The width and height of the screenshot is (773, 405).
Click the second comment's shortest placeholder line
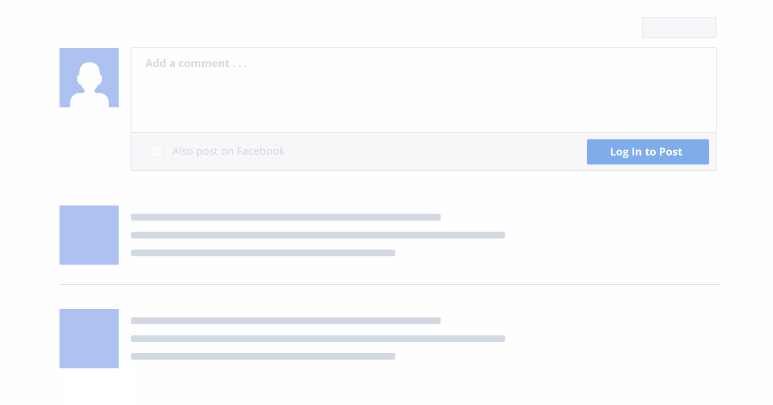point(263,356)
